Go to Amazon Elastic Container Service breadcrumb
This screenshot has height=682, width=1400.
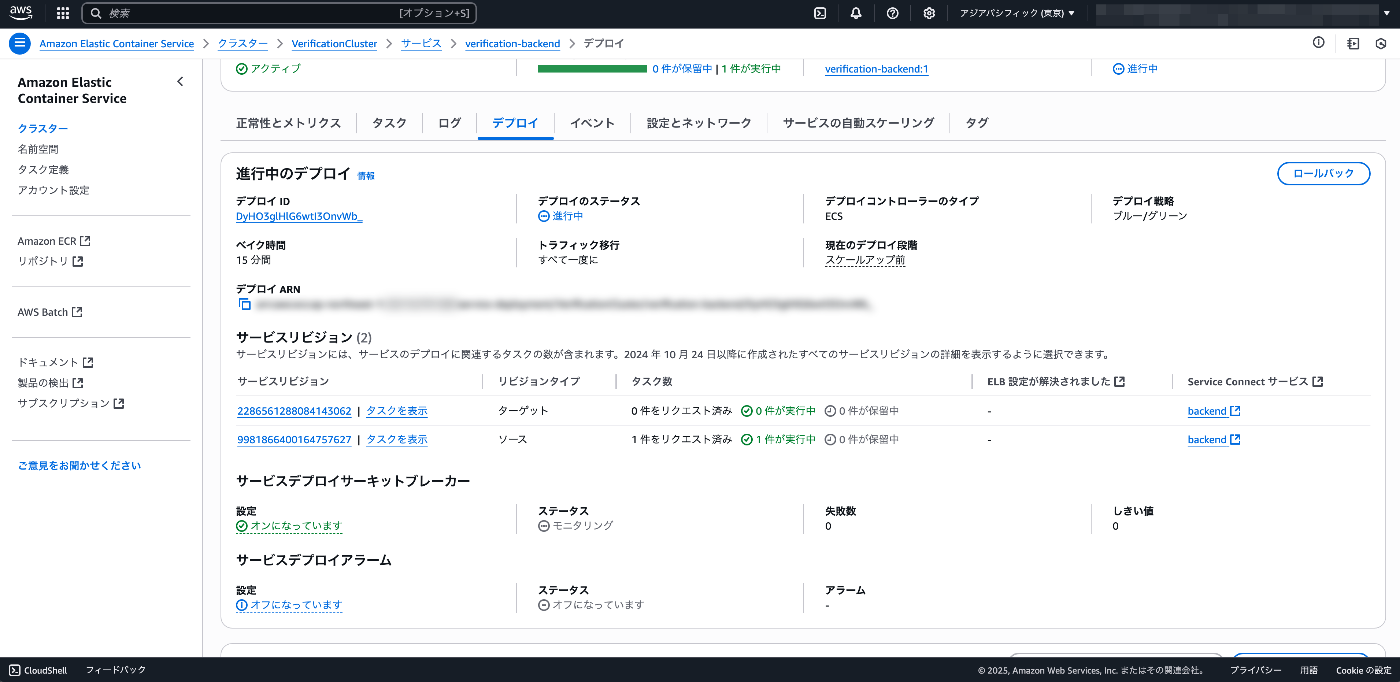coord(117,44)
